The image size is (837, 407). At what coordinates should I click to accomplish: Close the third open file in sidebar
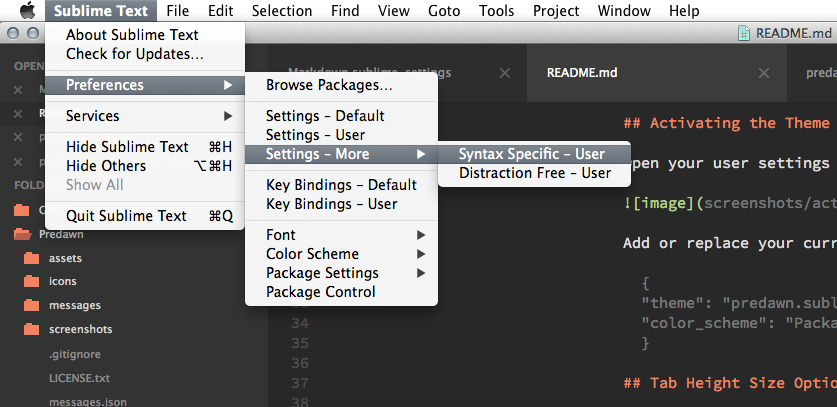tap(18, 138)
